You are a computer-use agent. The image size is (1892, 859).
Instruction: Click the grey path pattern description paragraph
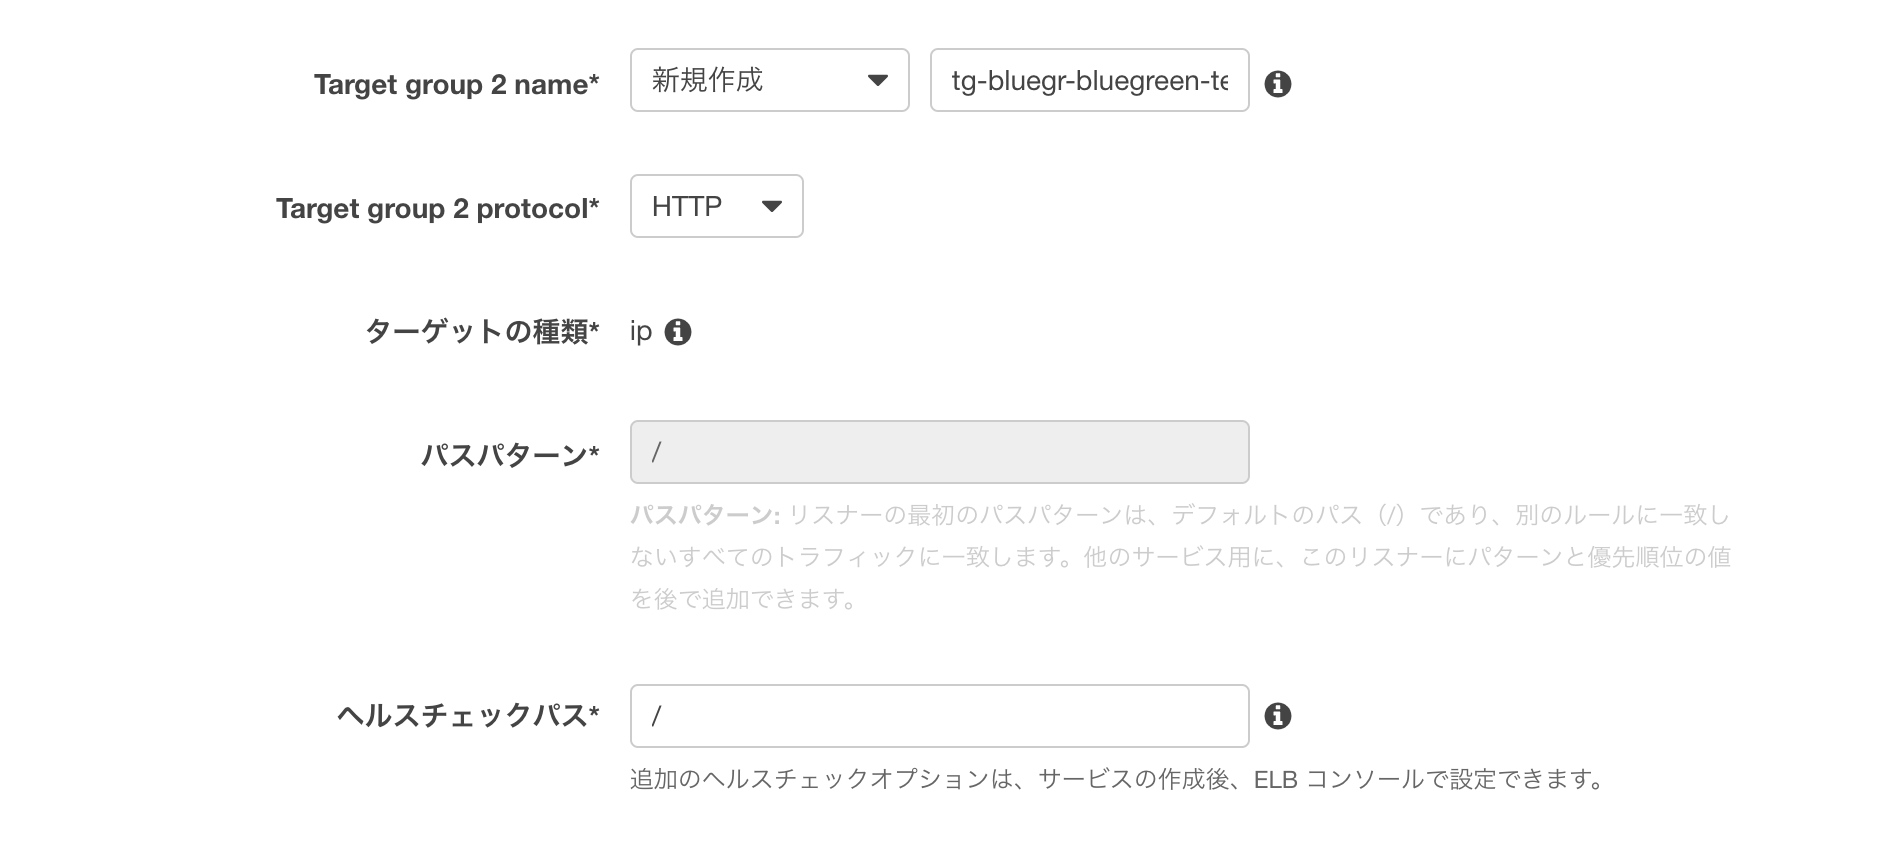1180,557
